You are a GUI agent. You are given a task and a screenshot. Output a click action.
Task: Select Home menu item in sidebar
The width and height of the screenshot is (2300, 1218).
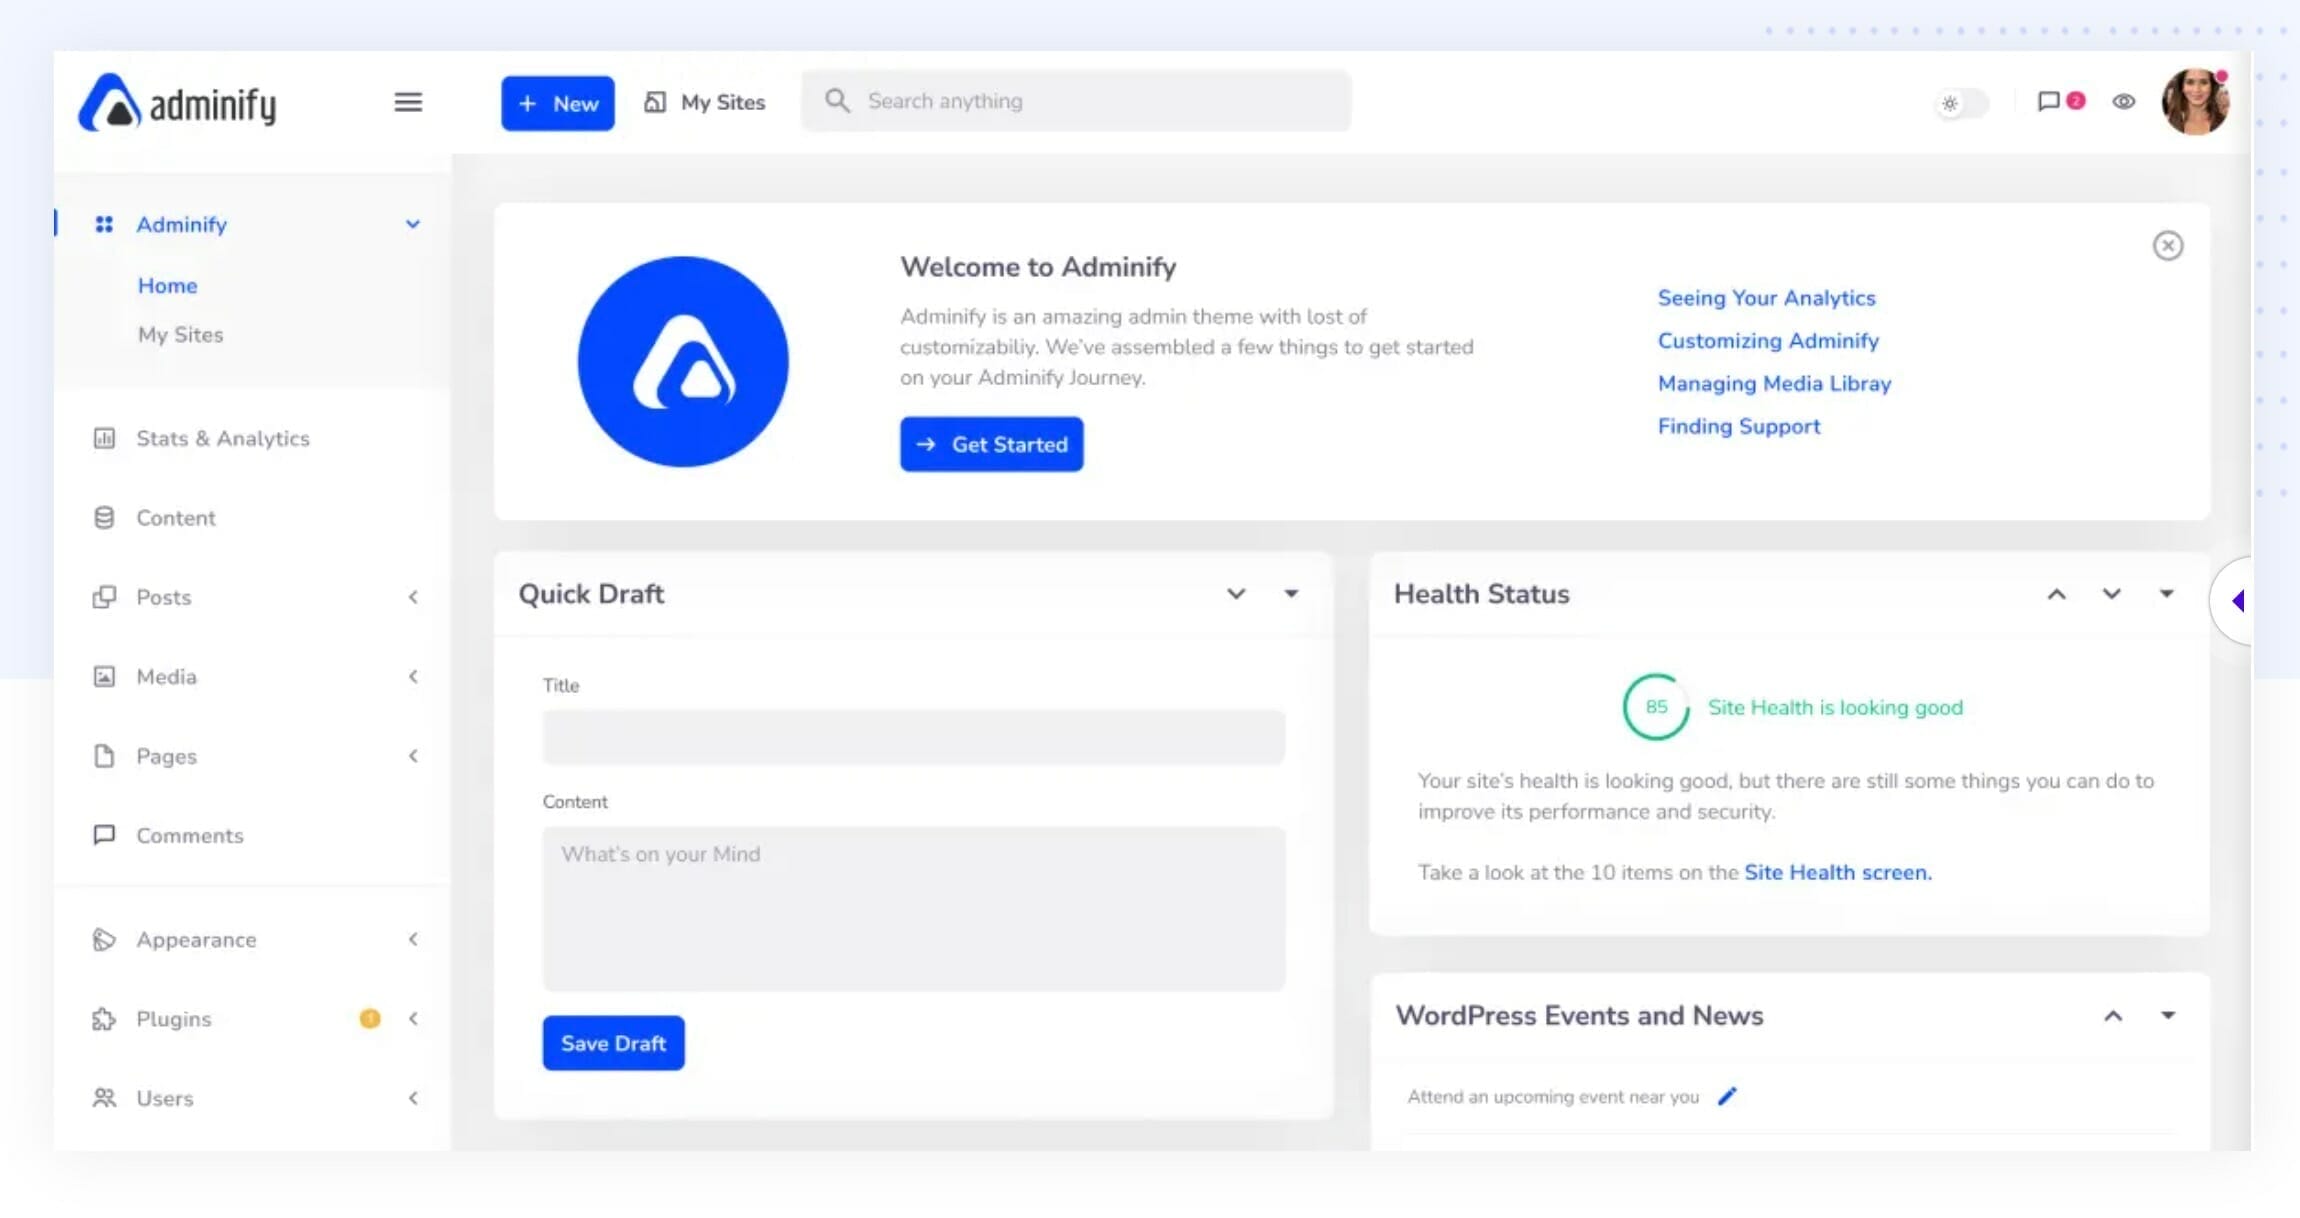(167, 284)
